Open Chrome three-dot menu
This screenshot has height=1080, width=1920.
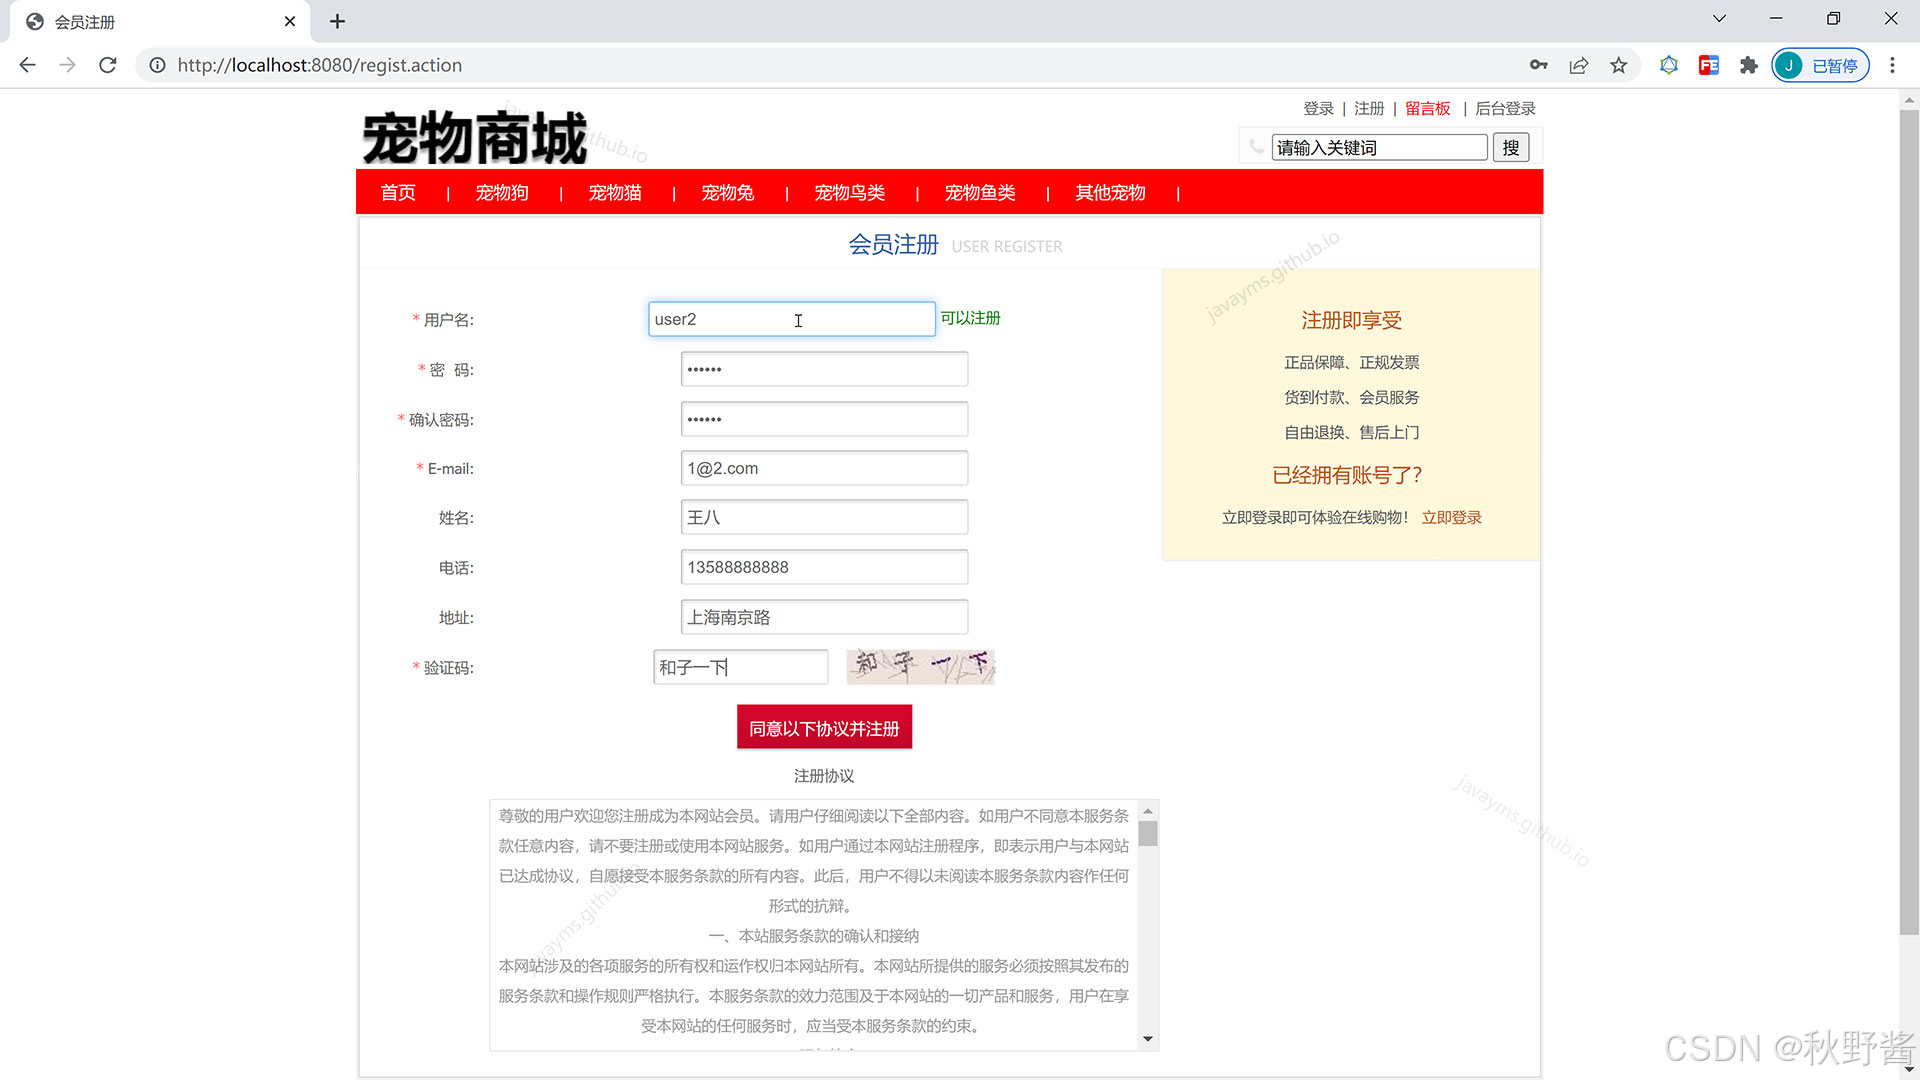point(1892,65)
